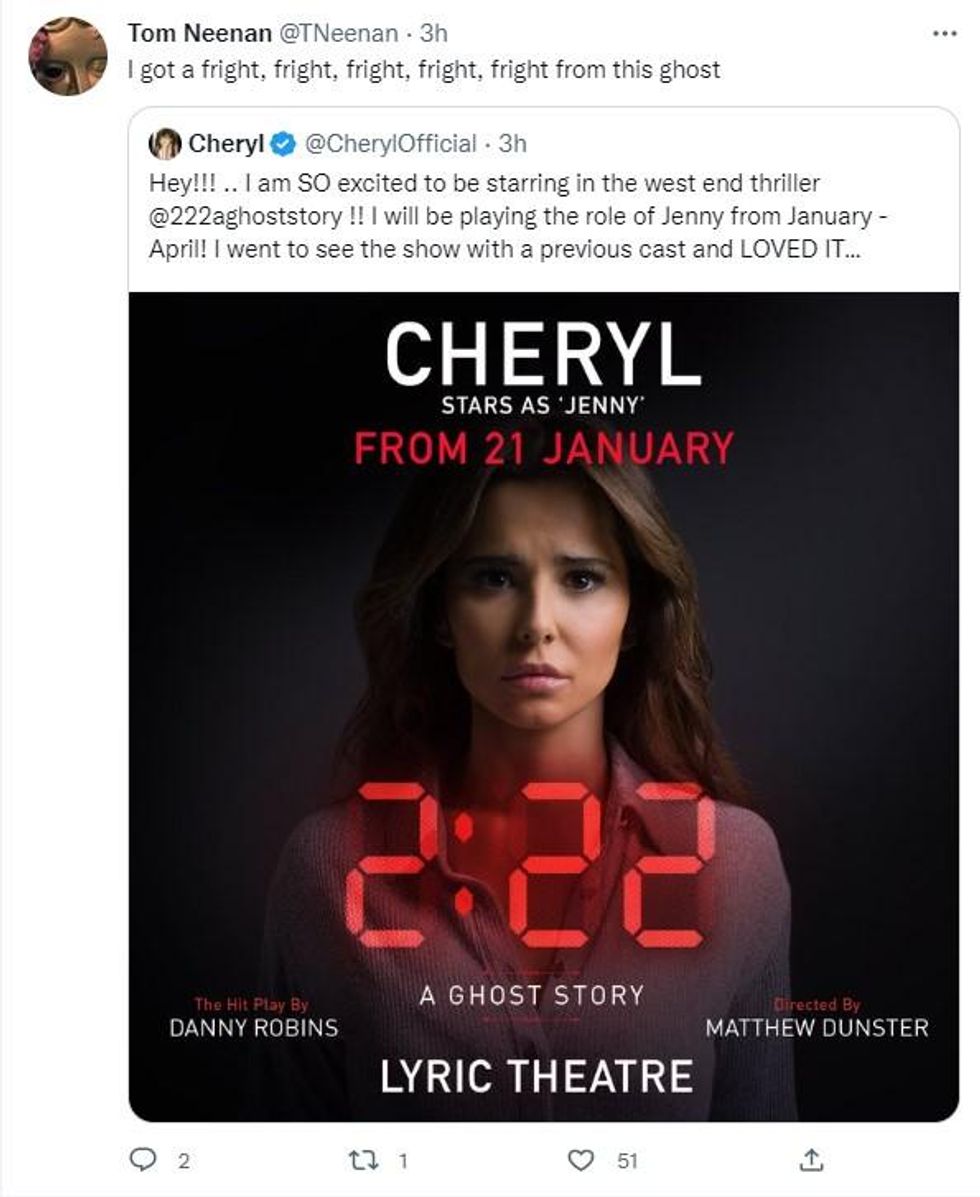980x1197 pixels.
Task: Open the @CherylOfficial handle
Action: point(388,144)
